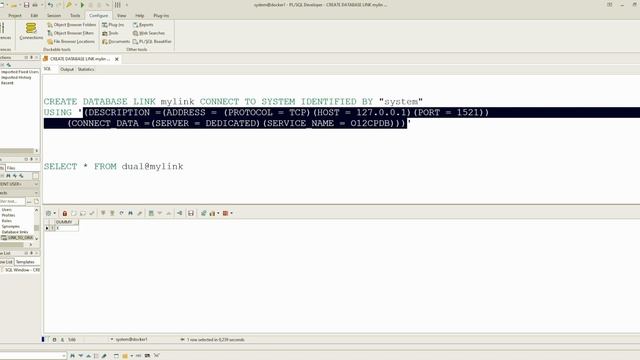Viewport: 640px width, 360px height.
Task: Open Object Browser Folders
Action: 71,24
